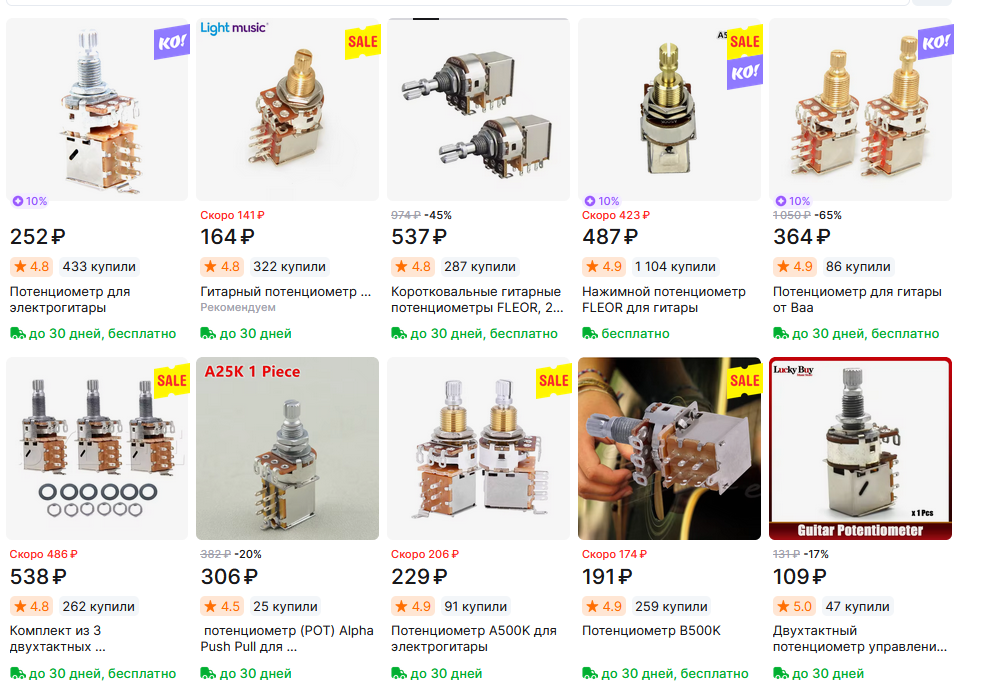
Task: Click the 433 купили purchases badge
Action: click(99, 267)
